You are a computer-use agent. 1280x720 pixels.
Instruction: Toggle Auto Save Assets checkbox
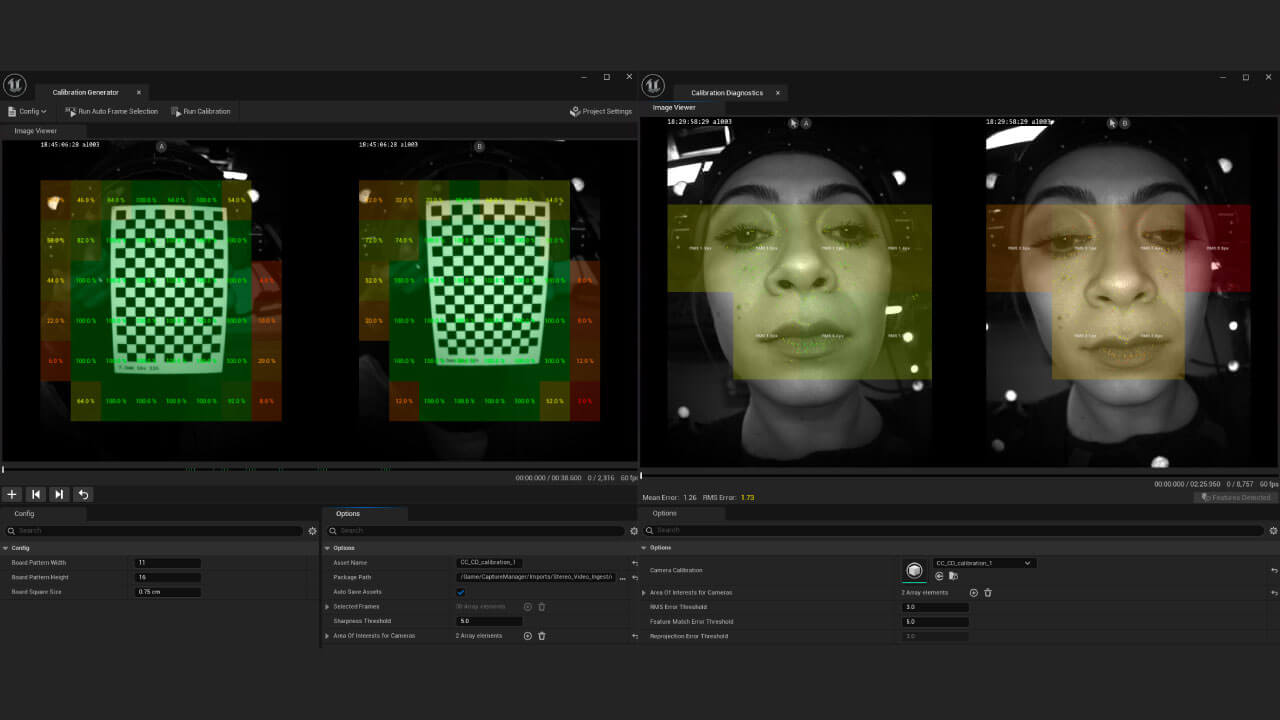[461, 592]
